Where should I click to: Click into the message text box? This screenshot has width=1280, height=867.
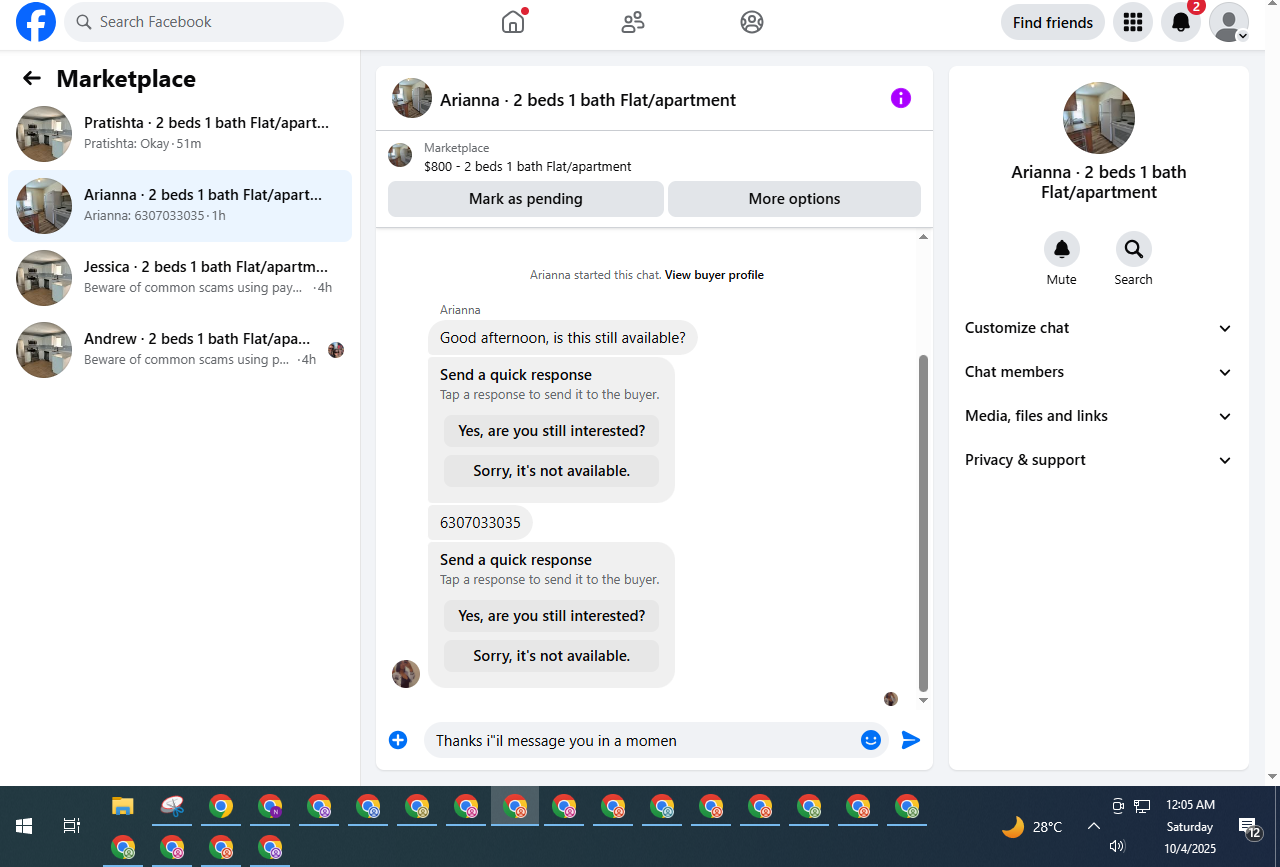click(x=642, y=740)
